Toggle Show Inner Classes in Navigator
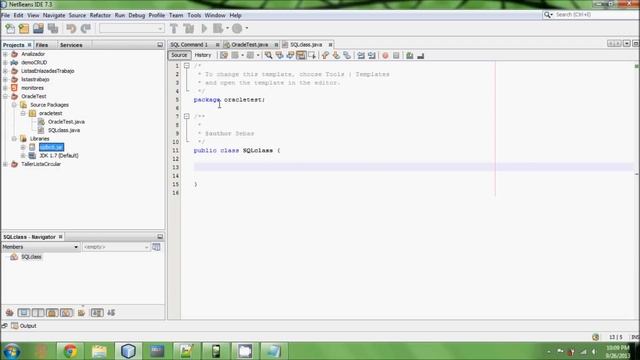 tap(67, 313)
